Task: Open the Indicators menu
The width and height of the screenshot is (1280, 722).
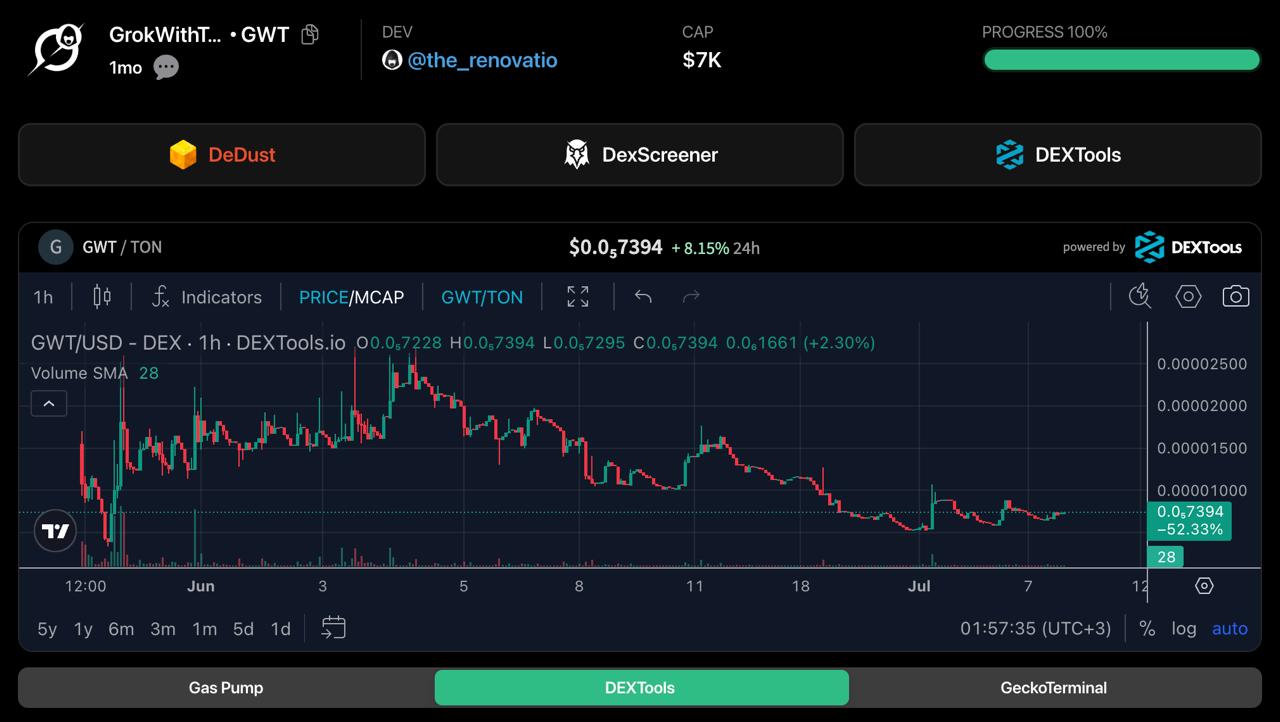Action: coord(207,297)
